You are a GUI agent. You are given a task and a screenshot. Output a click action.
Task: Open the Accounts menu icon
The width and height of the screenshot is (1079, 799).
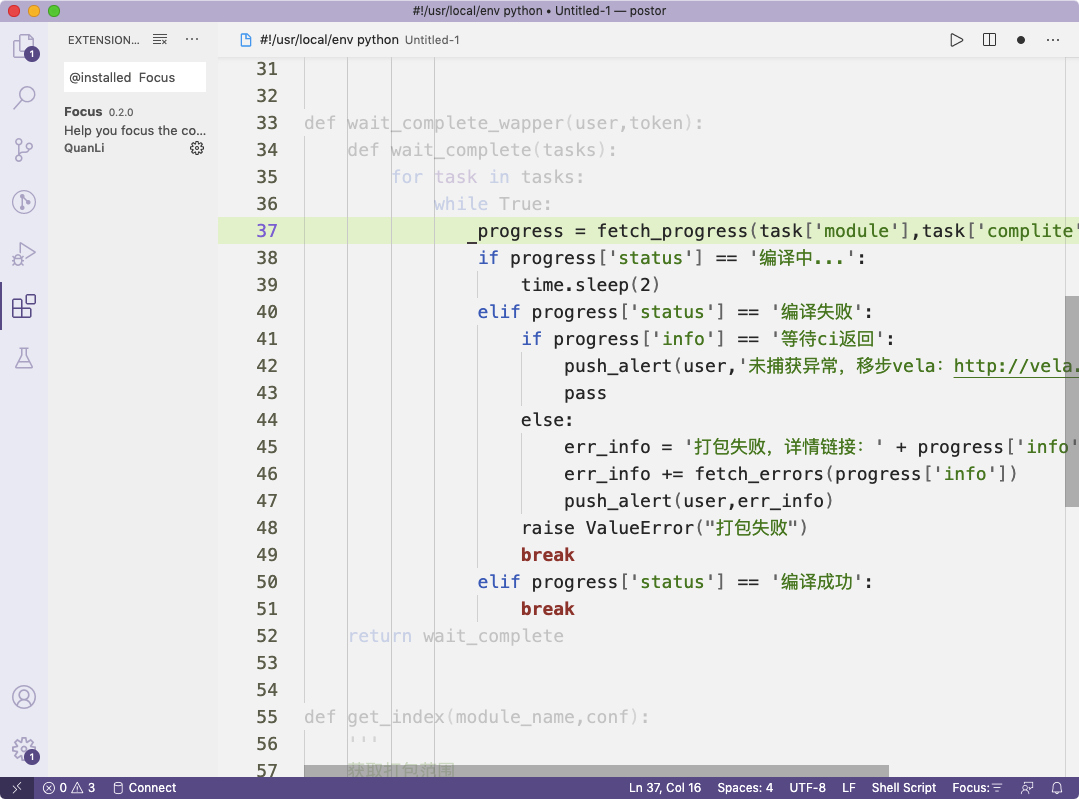click(x=24, y=697)
